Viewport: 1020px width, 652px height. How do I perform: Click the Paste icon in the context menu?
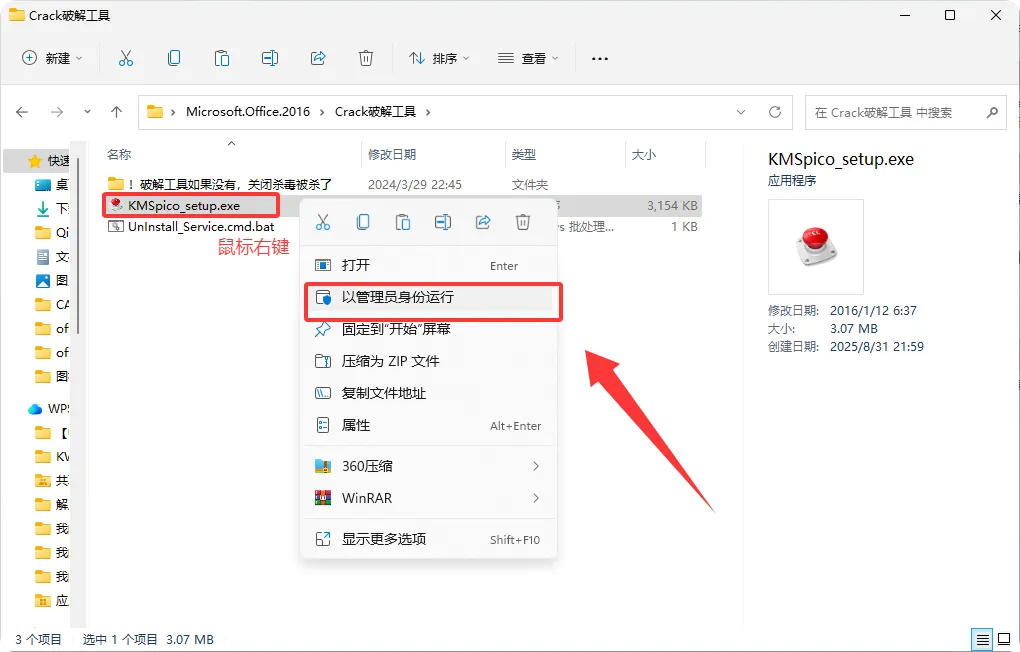[403, 223]
